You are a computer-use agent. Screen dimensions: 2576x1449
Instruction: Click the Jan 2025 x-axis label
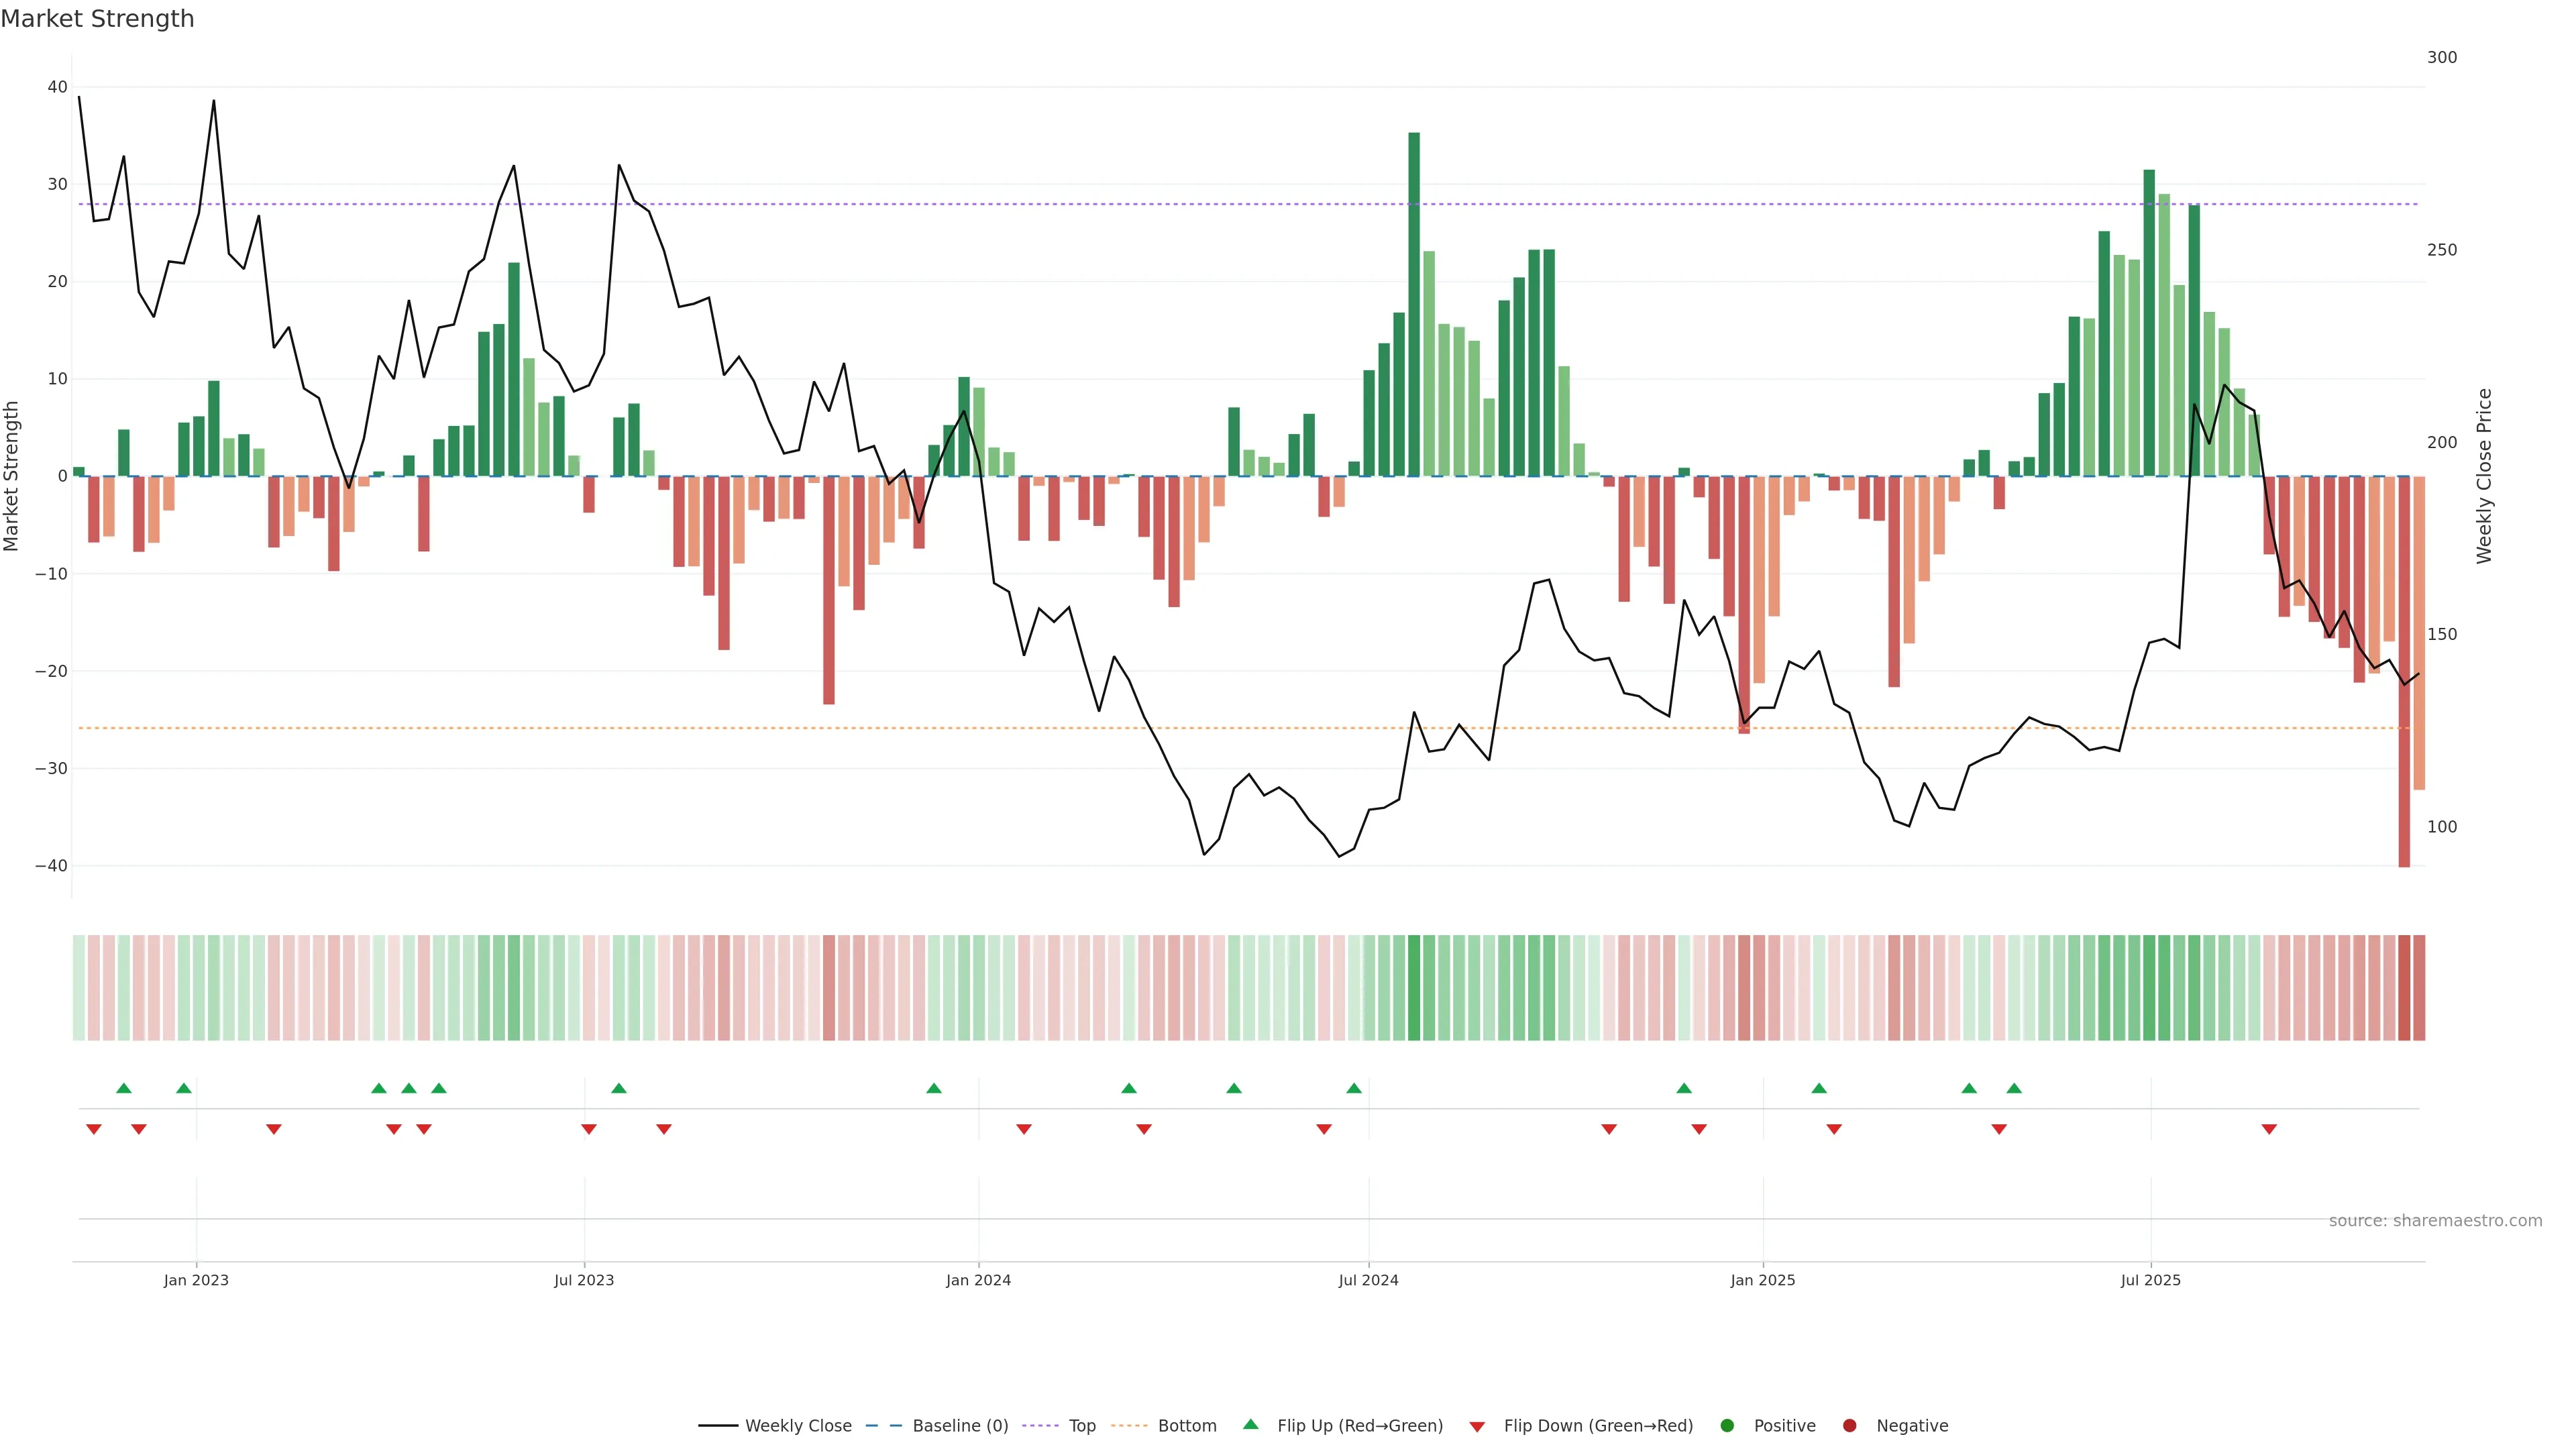click(1762, 1280)
